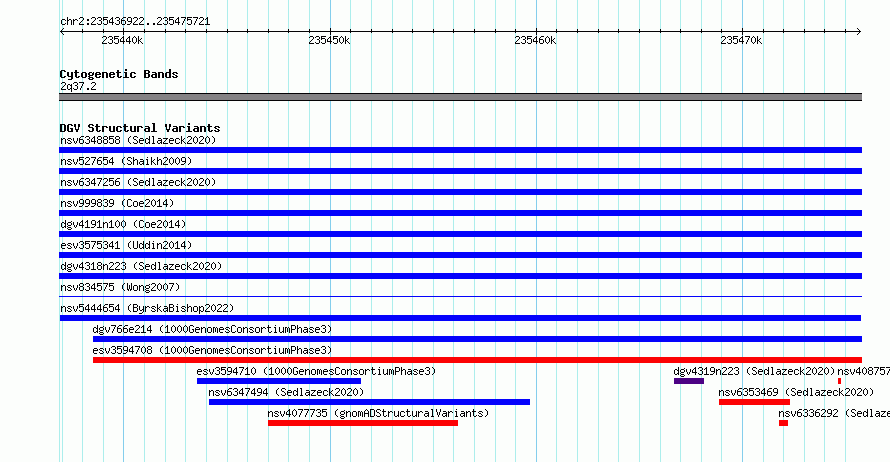
Task: Open the nsv6347494 (Sedlazeck2020) label
Action: tap(286, 392)
